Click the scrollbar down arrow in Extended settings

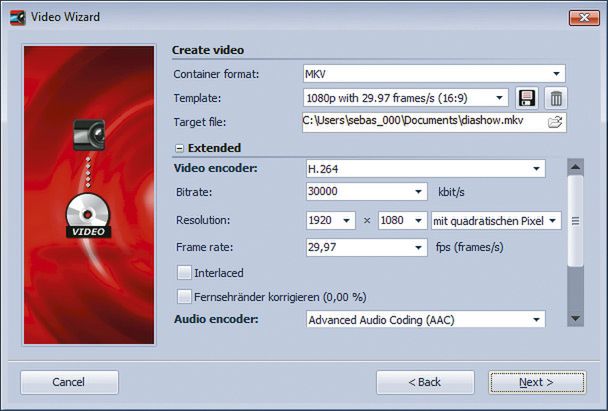coord(575,318)
